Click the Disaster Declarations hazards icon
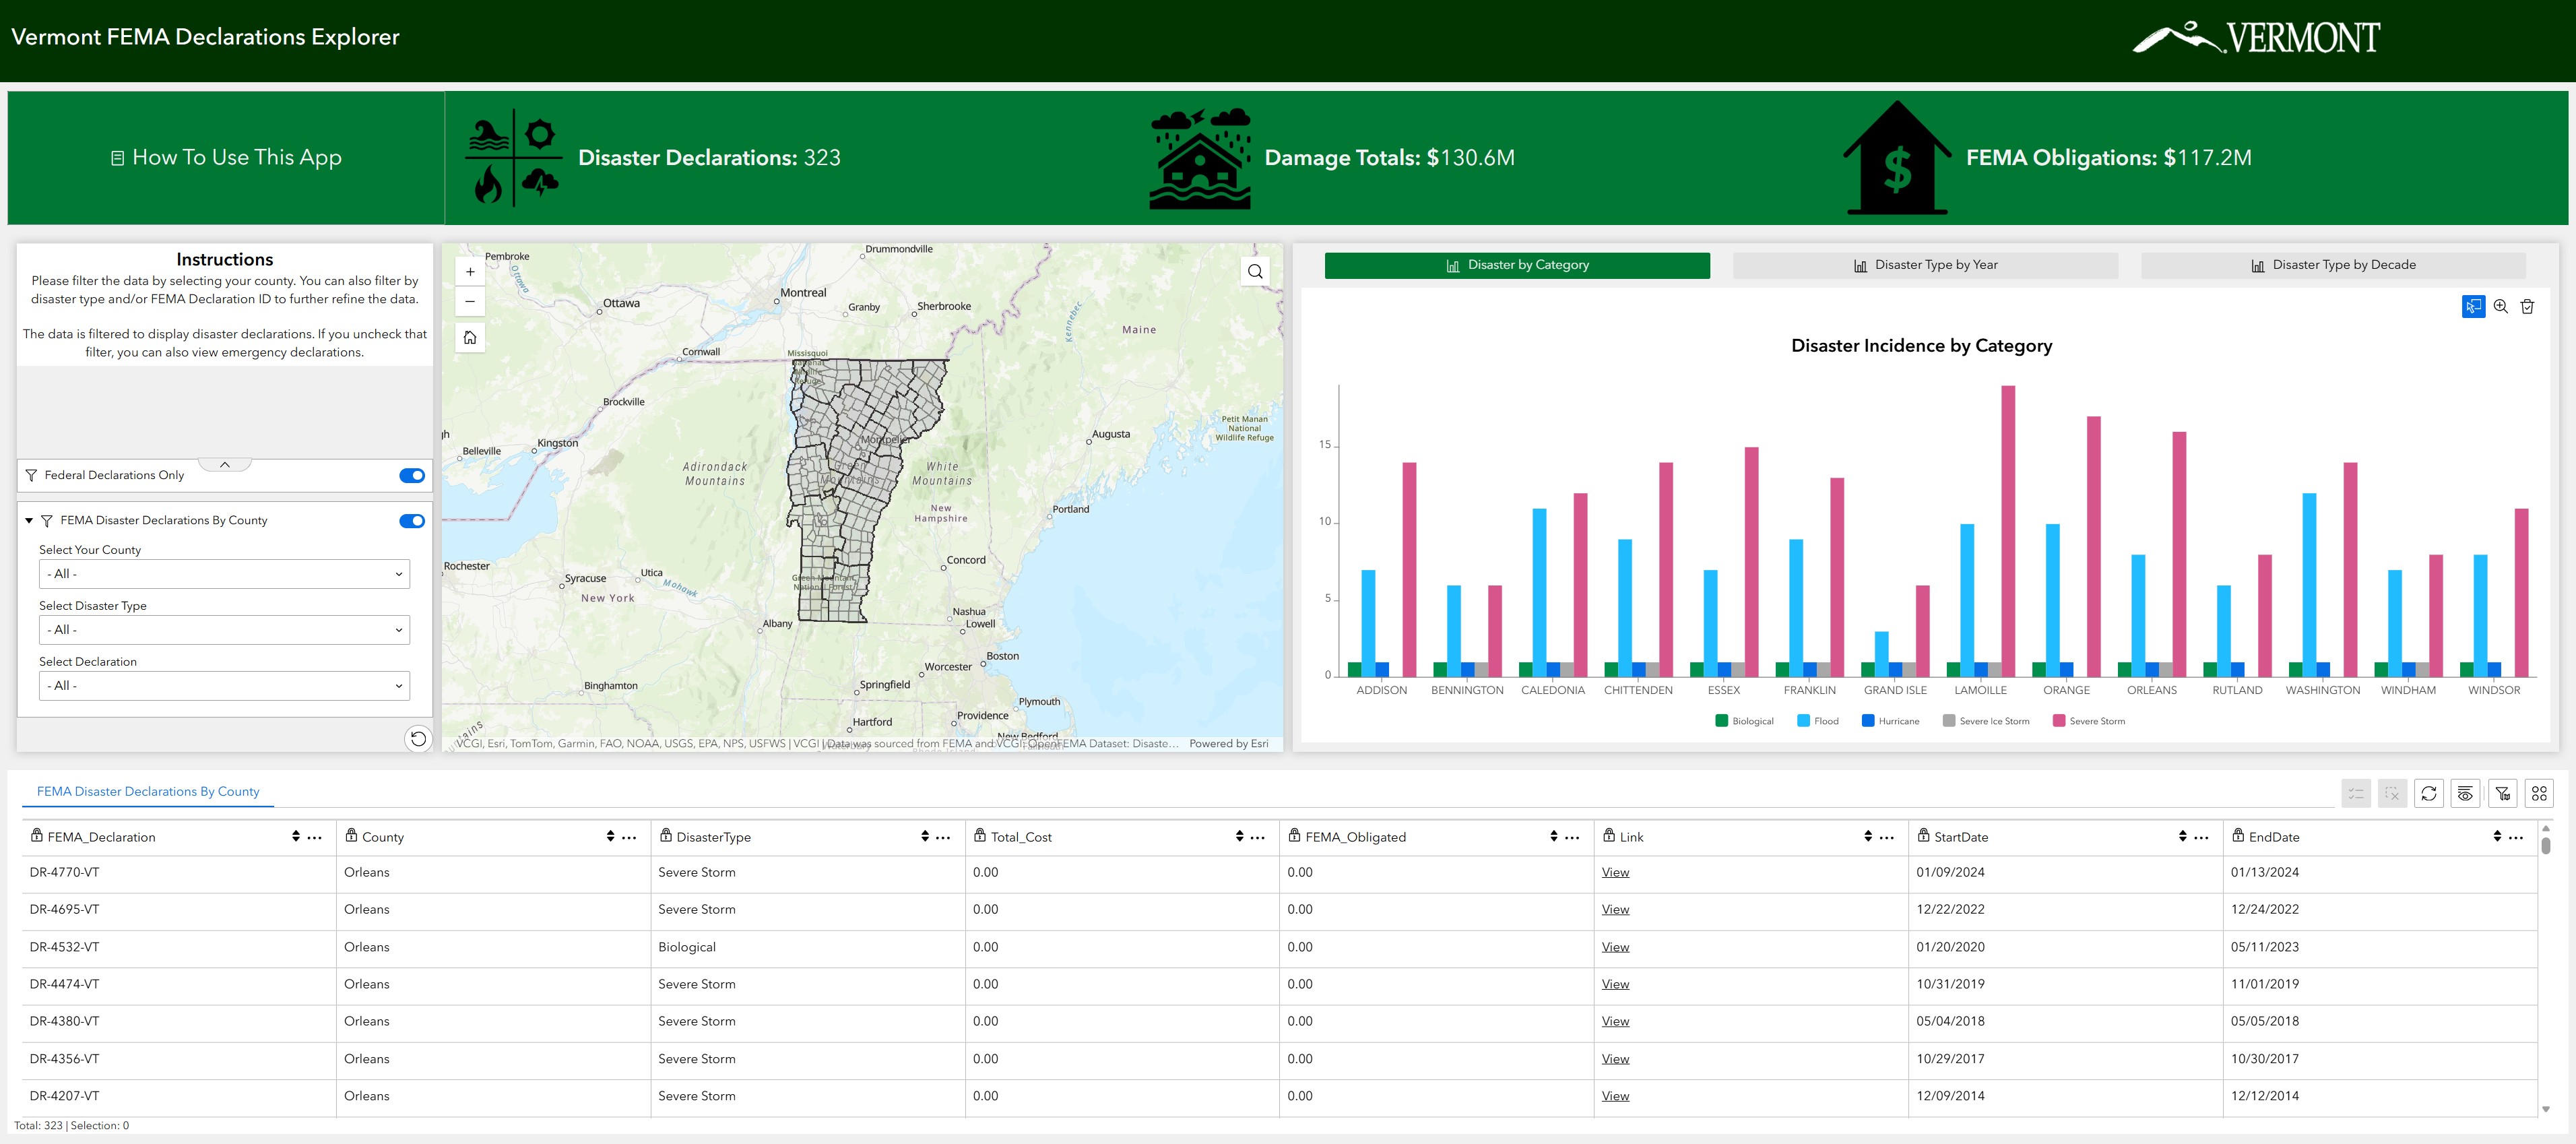 514,158
